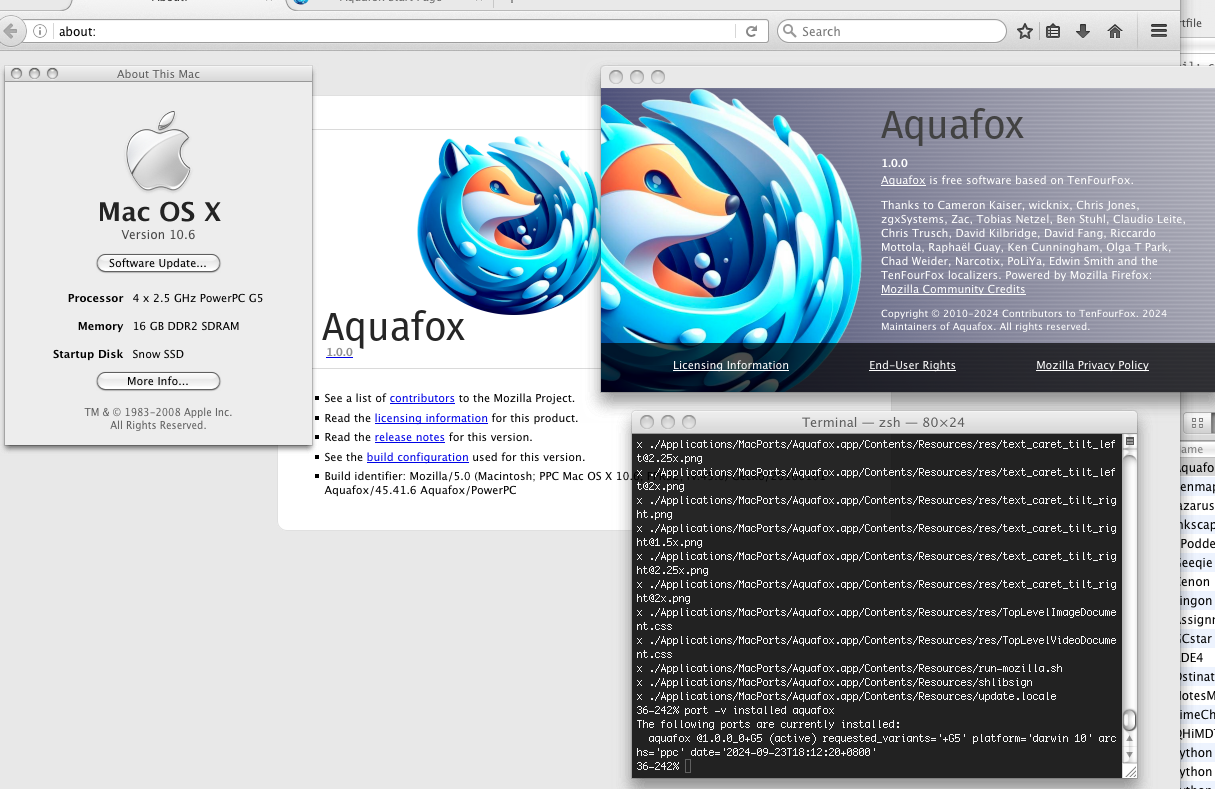The height and width of the screenshot is (789, 1215).
Task: Open the End-User Rights link
Action: point(911,365)
